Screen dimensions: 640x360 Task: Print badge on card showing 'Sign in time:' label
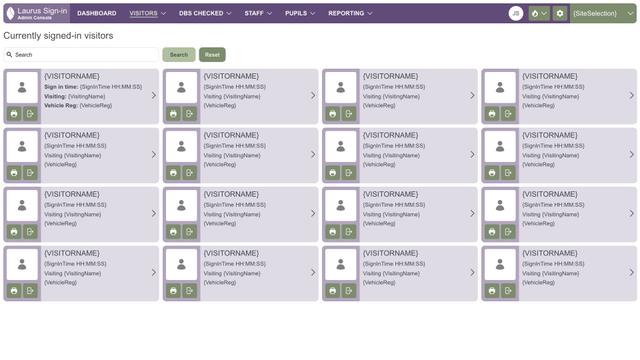tap(14, 114)
